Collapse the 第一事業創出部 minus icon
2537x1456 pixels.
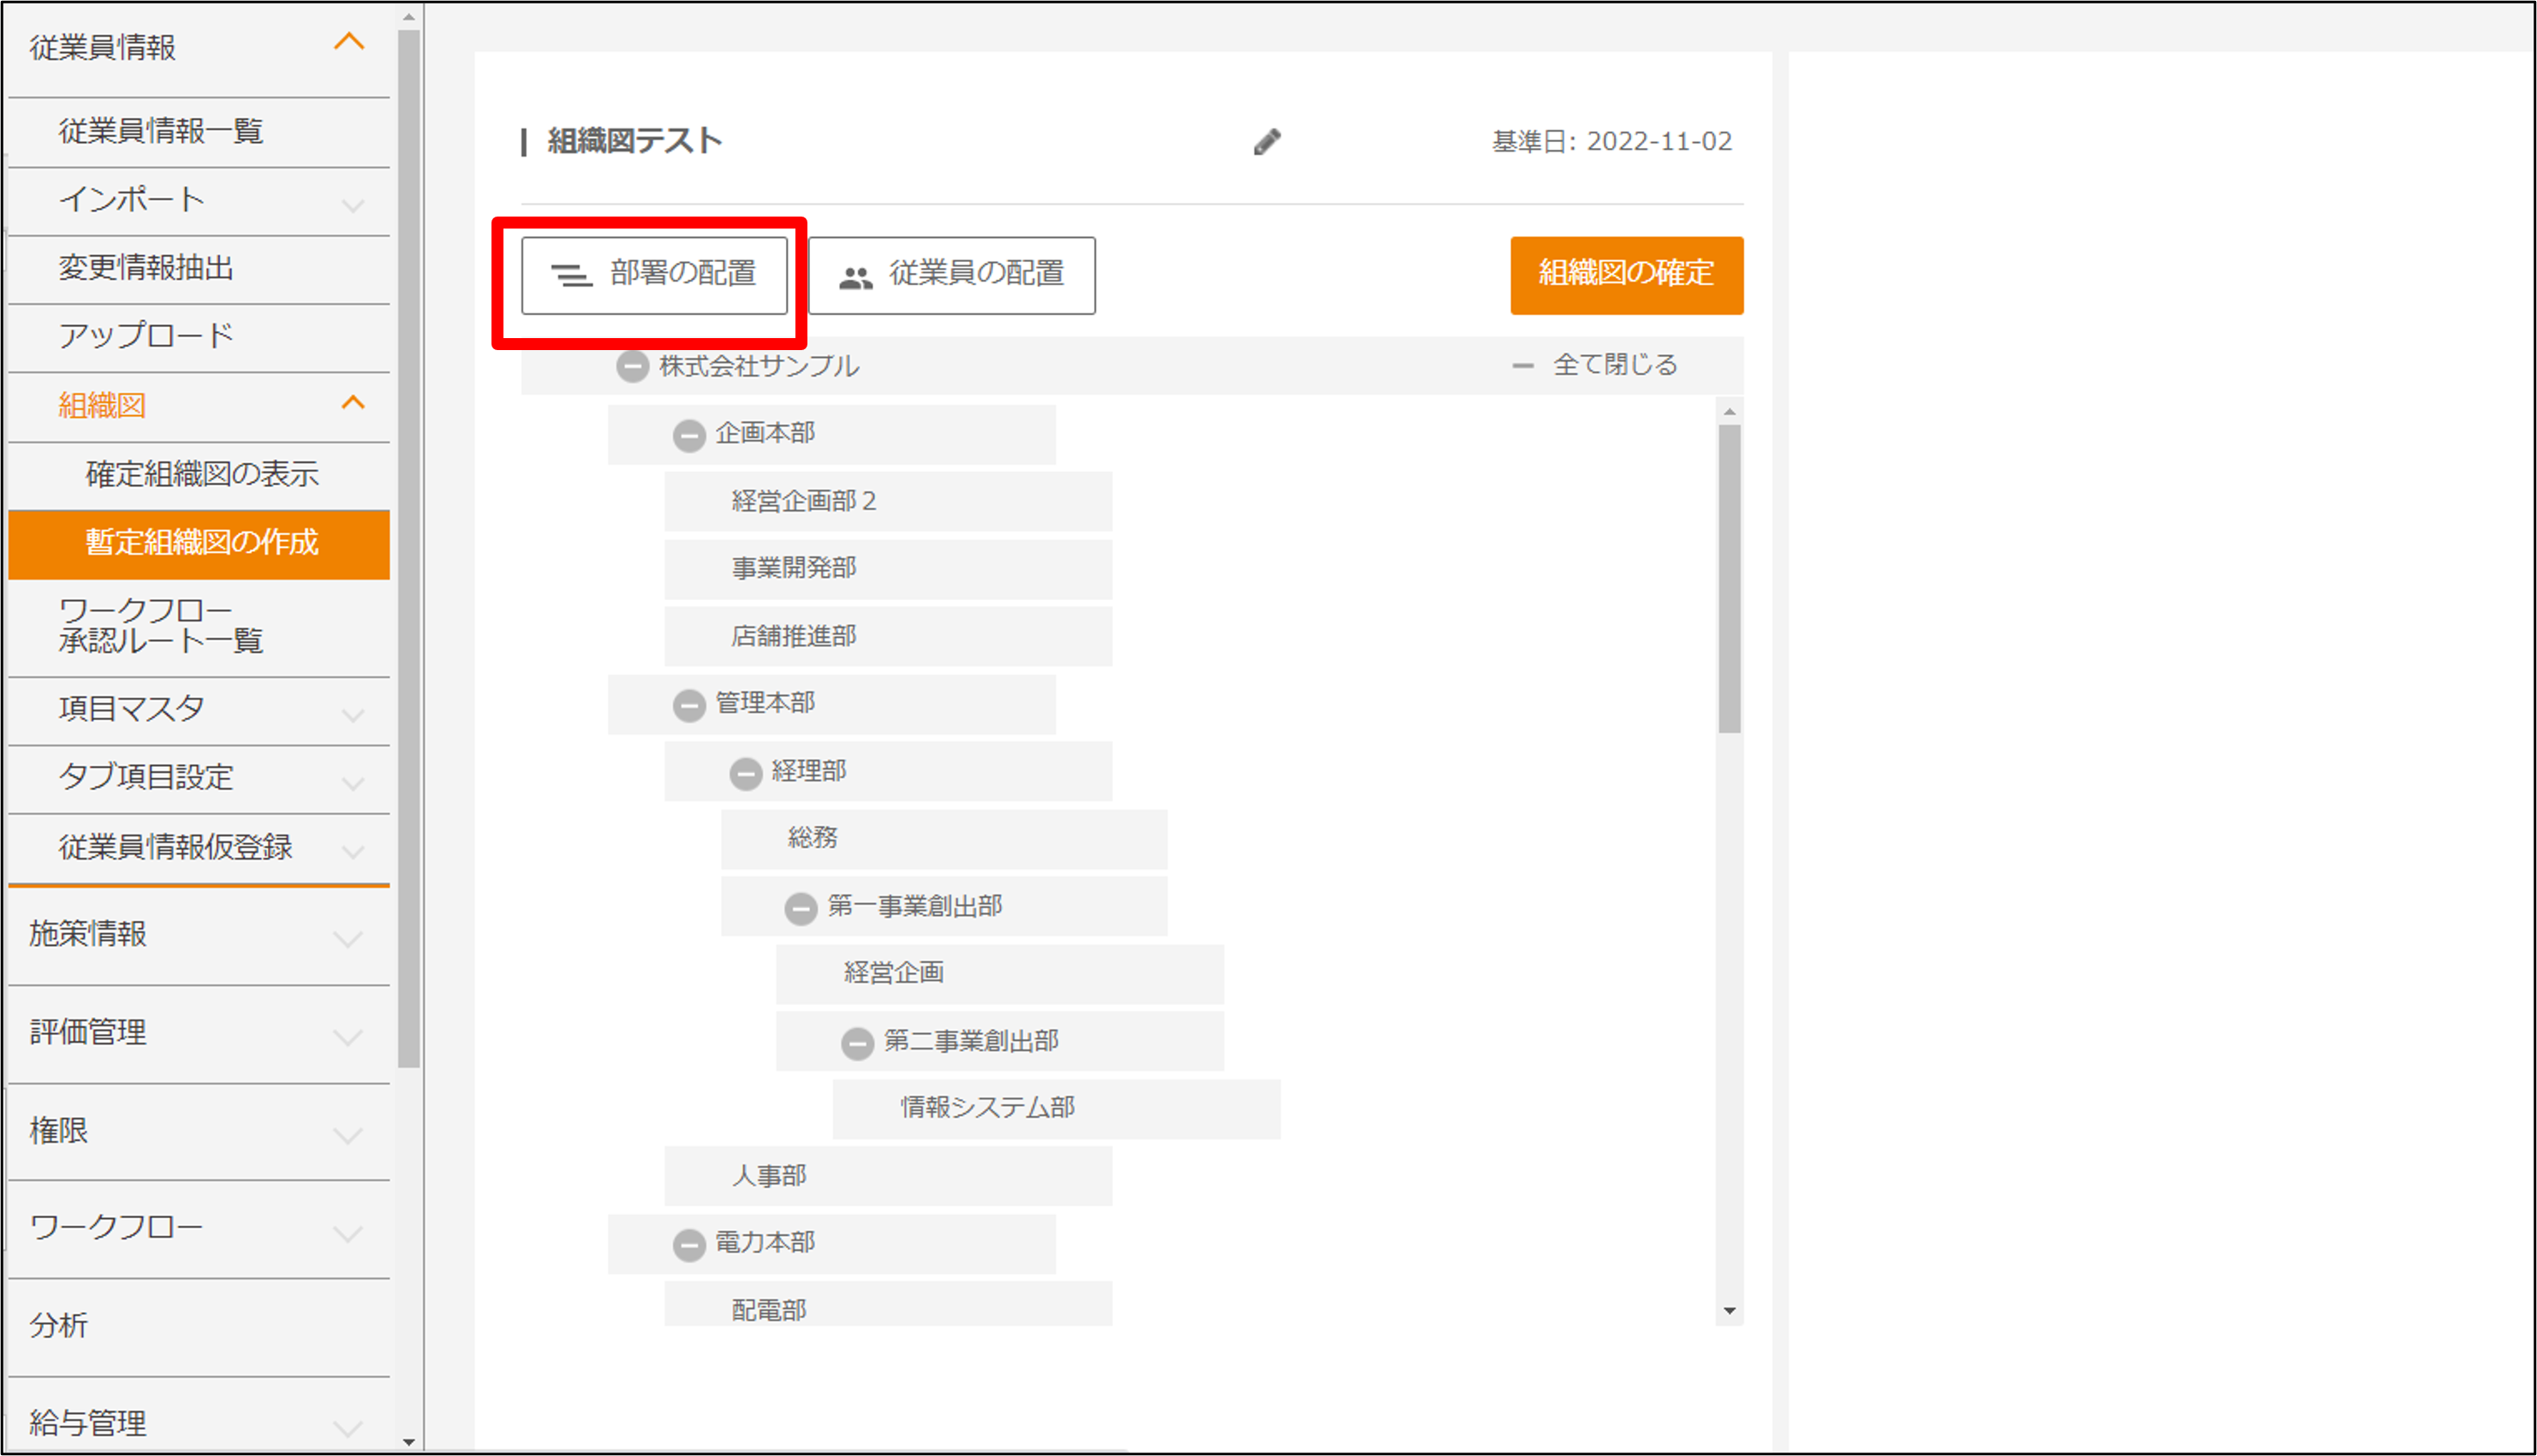click(801, 908)
